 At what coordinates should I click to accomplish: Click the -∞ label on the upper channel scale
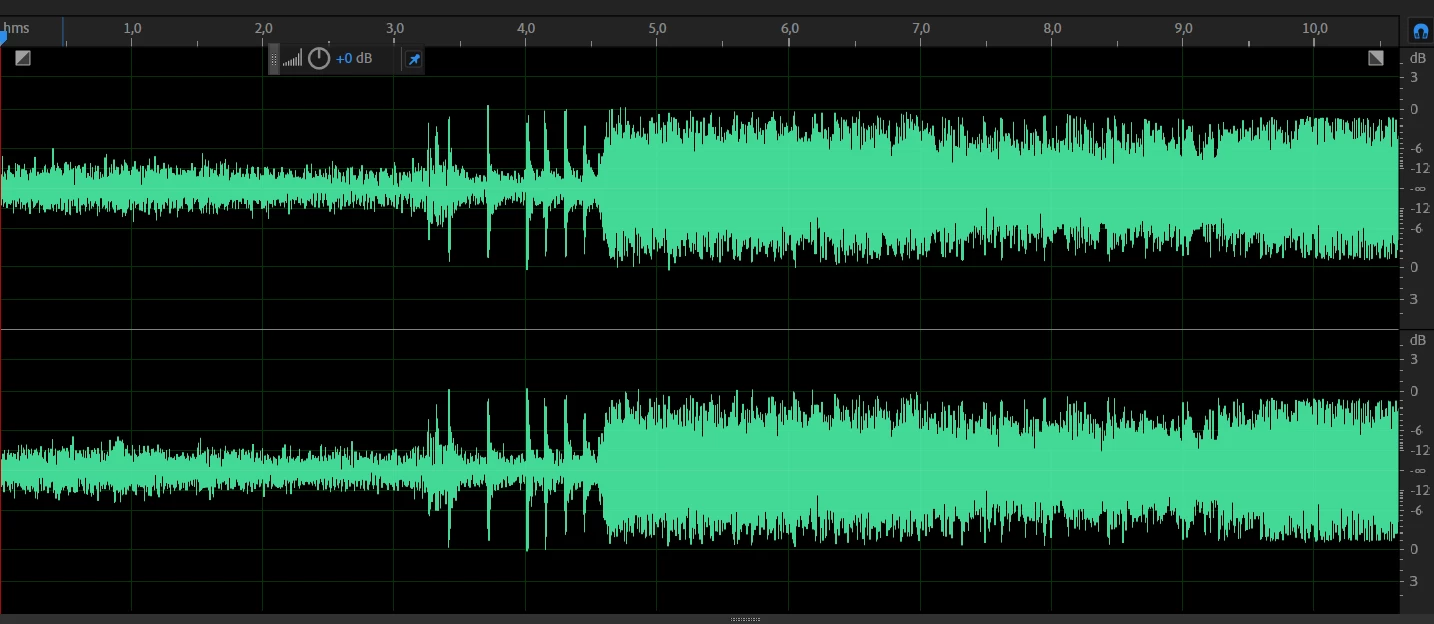[1417, 188]
